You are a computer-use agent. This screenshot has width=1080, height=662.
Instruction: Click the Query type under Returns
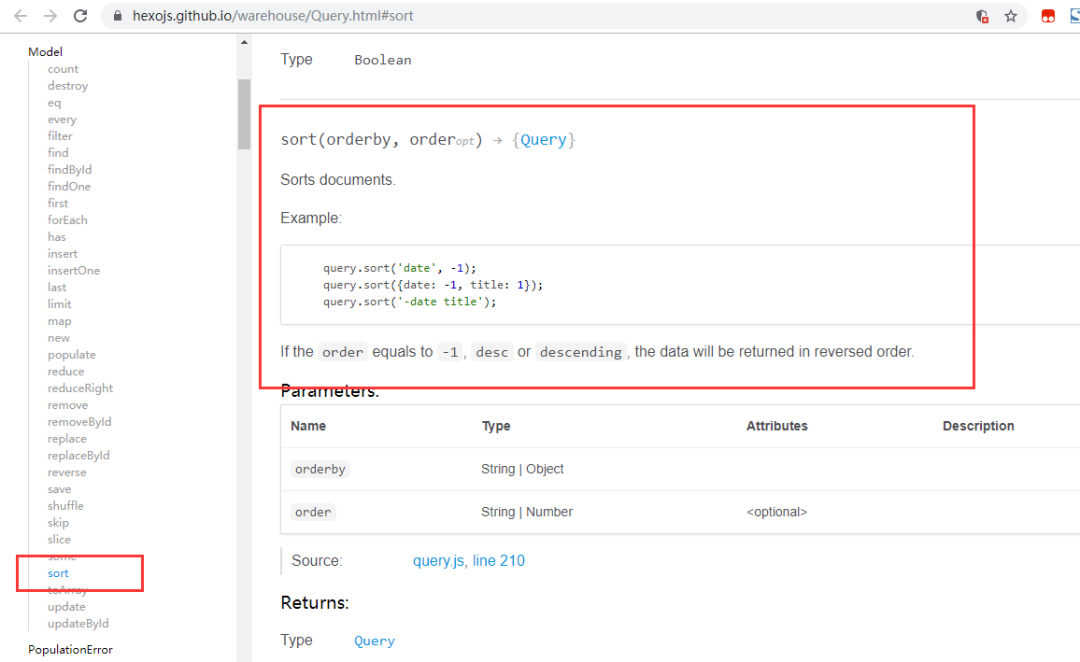click(x=375, y=641)
